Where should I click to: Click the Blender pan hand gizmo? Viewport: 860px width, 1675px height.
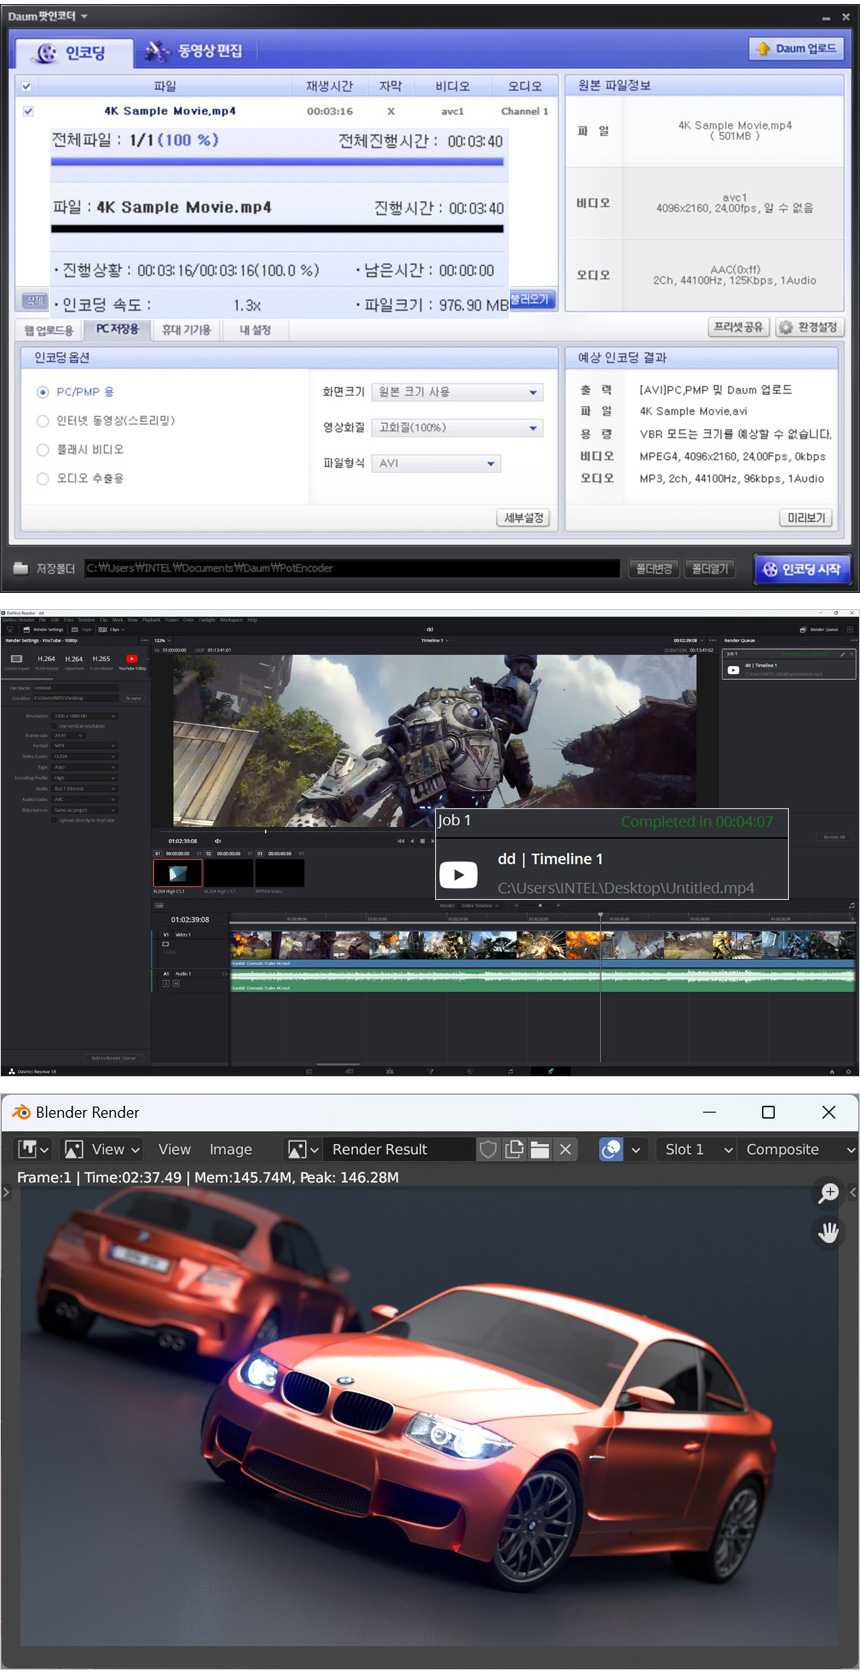(828, 1232)
